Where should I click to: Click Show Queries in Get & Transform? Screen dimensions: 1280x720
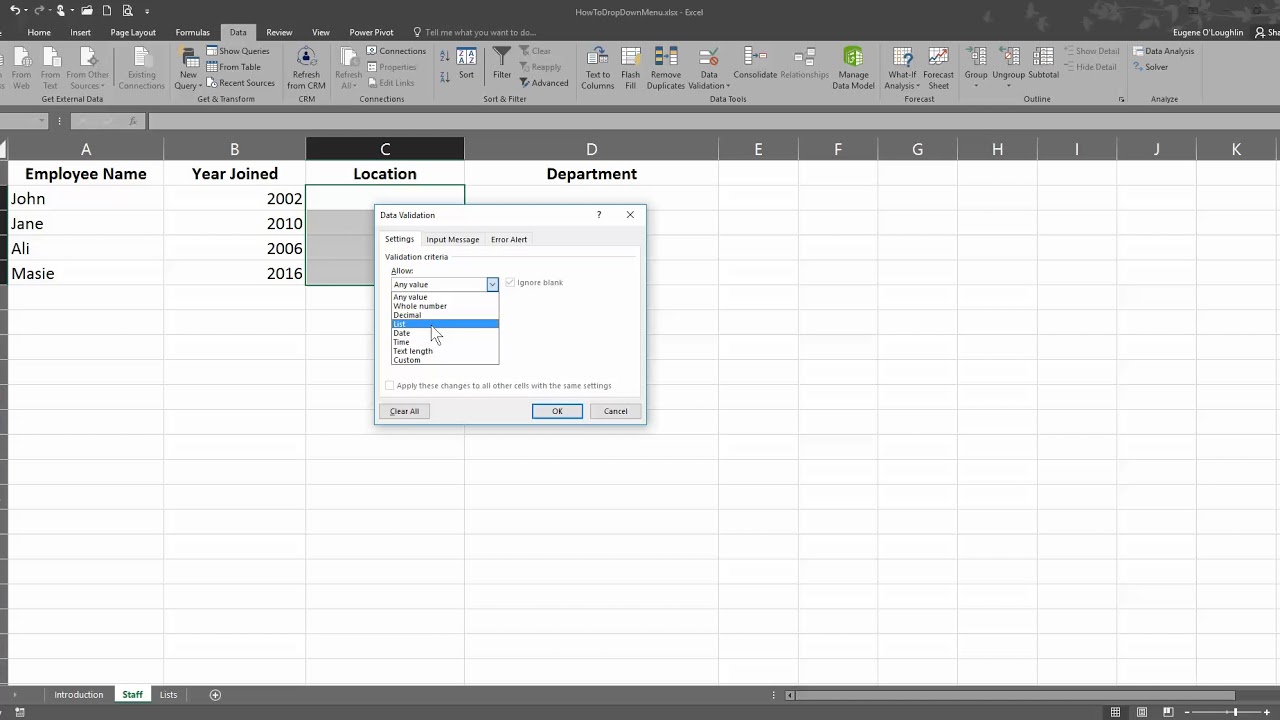238,51
